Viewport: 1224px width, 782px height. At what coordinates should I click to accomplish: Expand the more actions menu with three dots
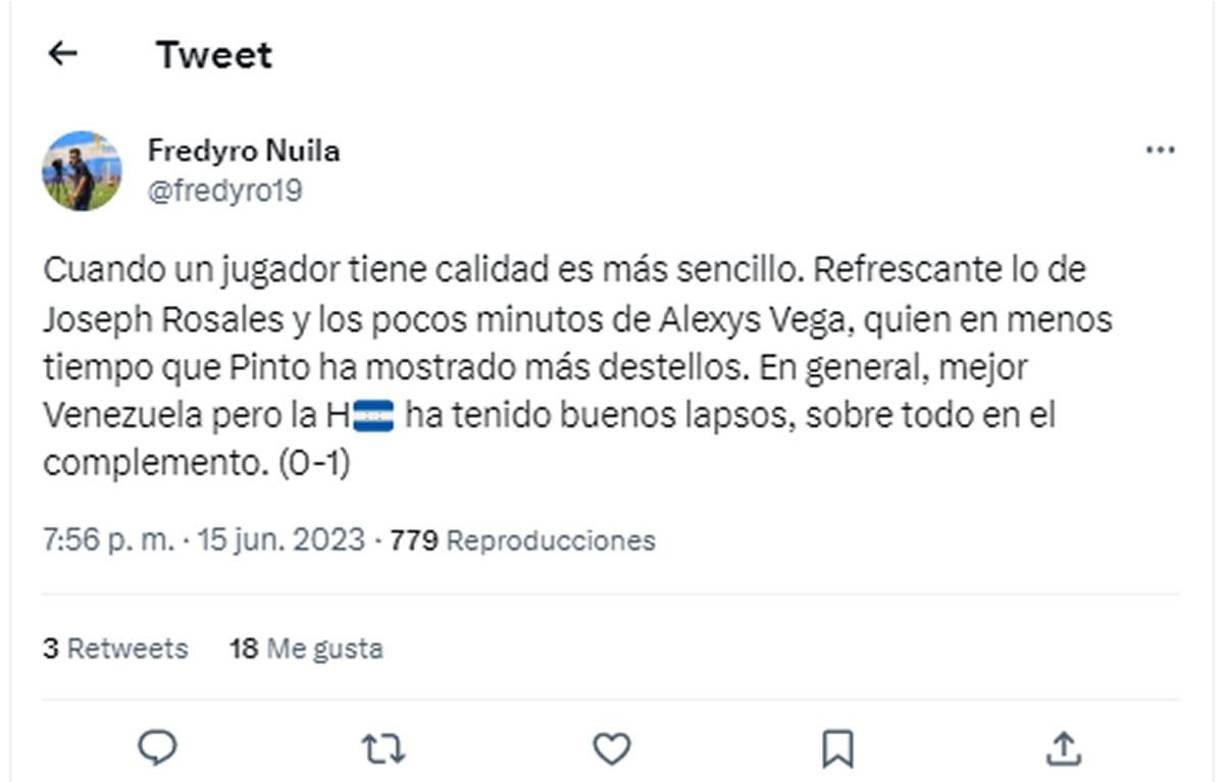[x=1160, y=148]
